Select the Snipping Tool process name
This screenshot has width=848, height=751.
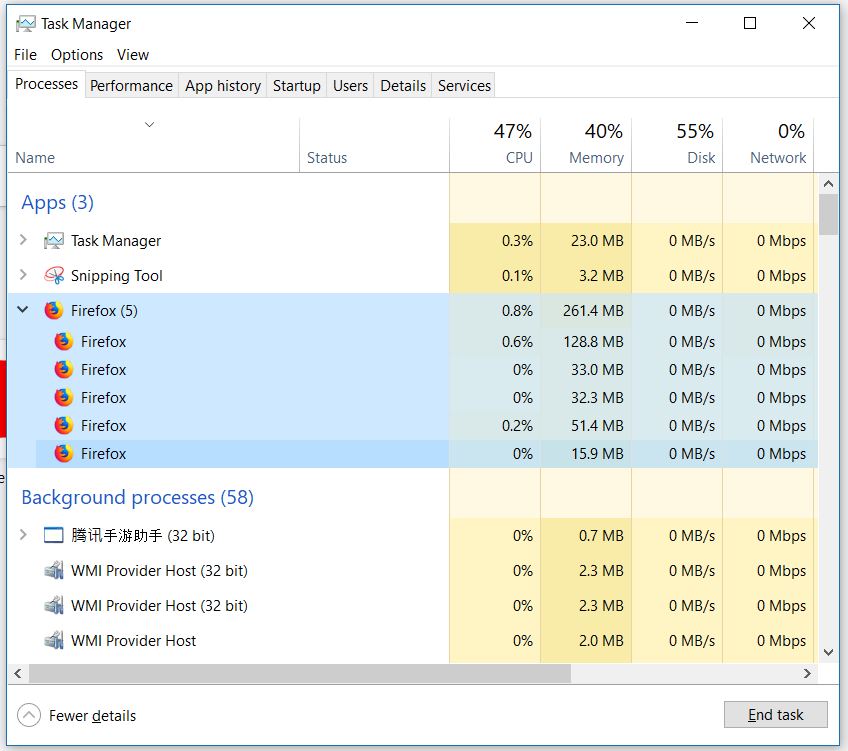pyautogui.click(x=116, y=276)
